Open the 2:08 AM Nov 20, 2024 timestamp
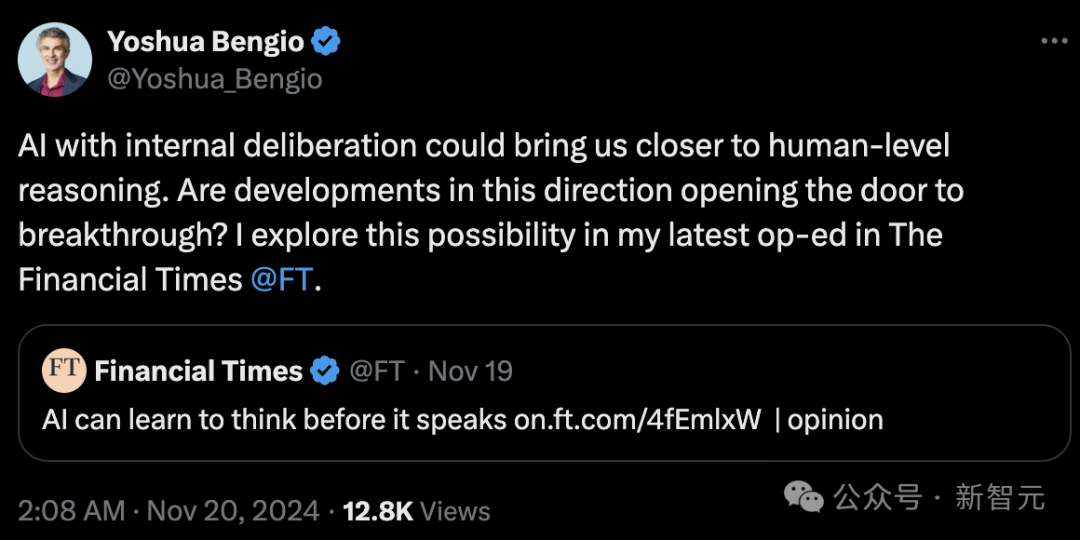Screen dimensions: 1080x540 point(168,511)
